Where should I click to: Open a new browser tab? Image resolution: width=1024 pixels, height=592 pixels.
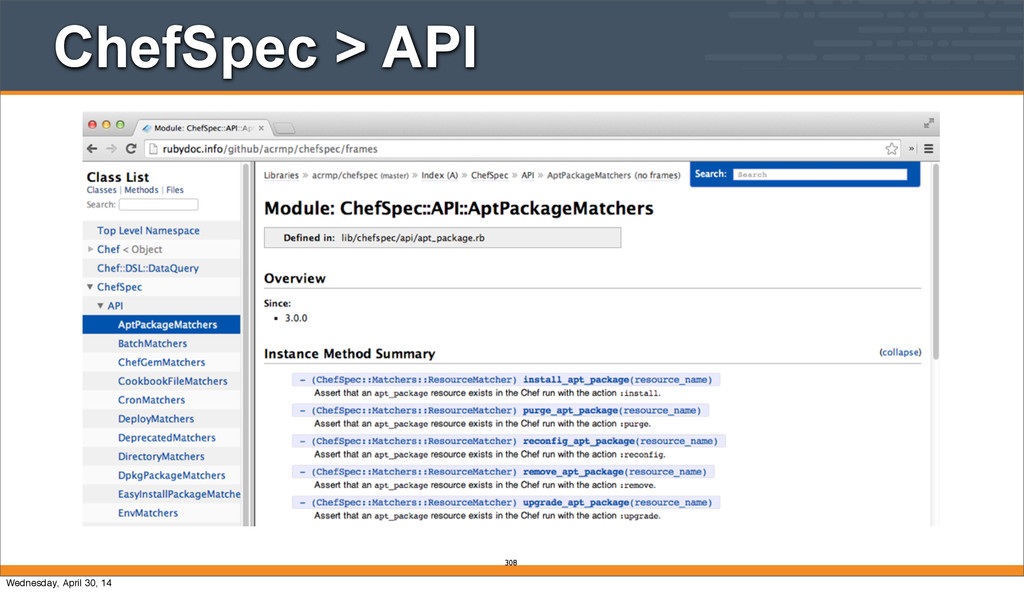pyautogui.click(x=285, y=128)
